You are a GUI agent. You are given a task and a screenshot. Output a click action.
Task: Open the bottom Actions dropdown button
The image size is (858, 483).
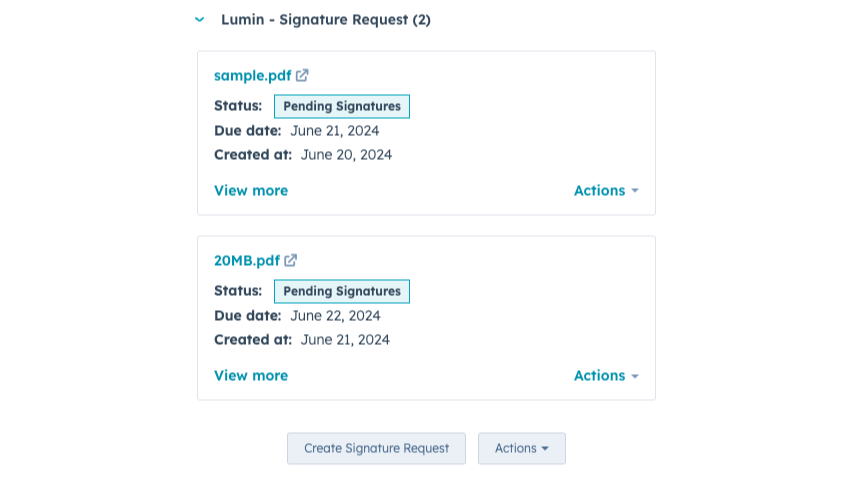[x=522, y=448]
